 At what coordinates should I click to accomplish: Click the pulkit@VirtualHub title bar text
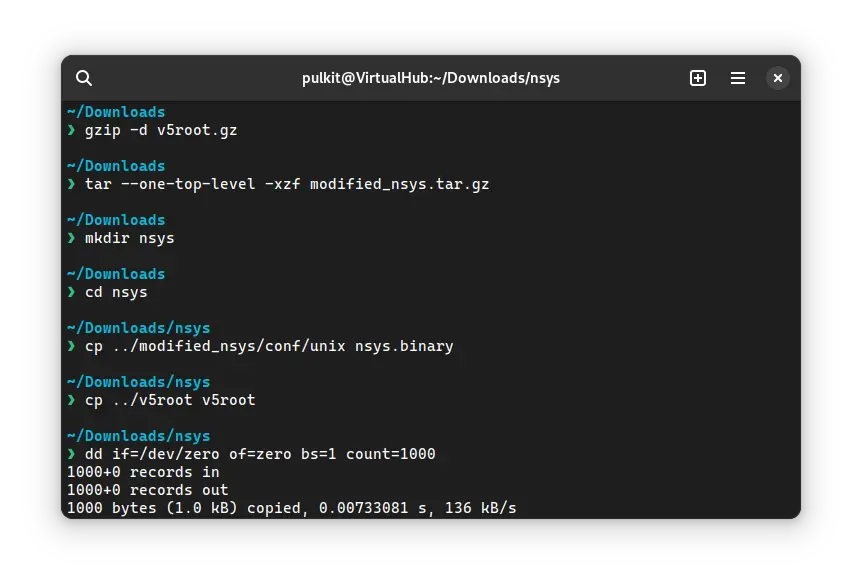(430, 77)
